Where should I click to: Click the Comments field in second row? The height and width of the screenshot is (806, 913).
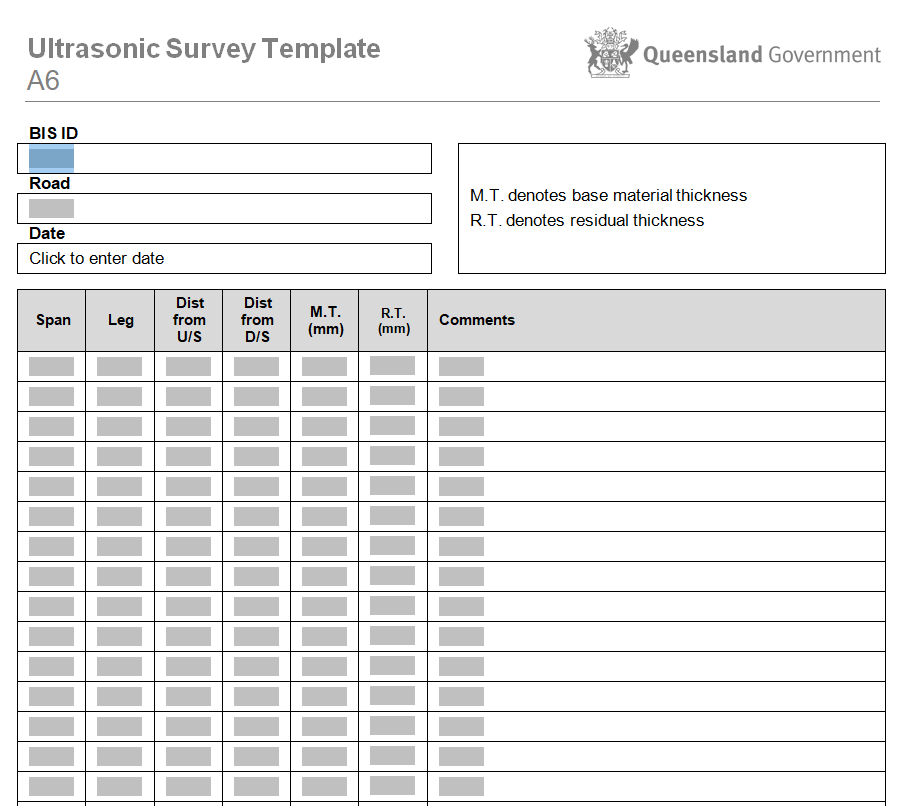pos(461,397)
